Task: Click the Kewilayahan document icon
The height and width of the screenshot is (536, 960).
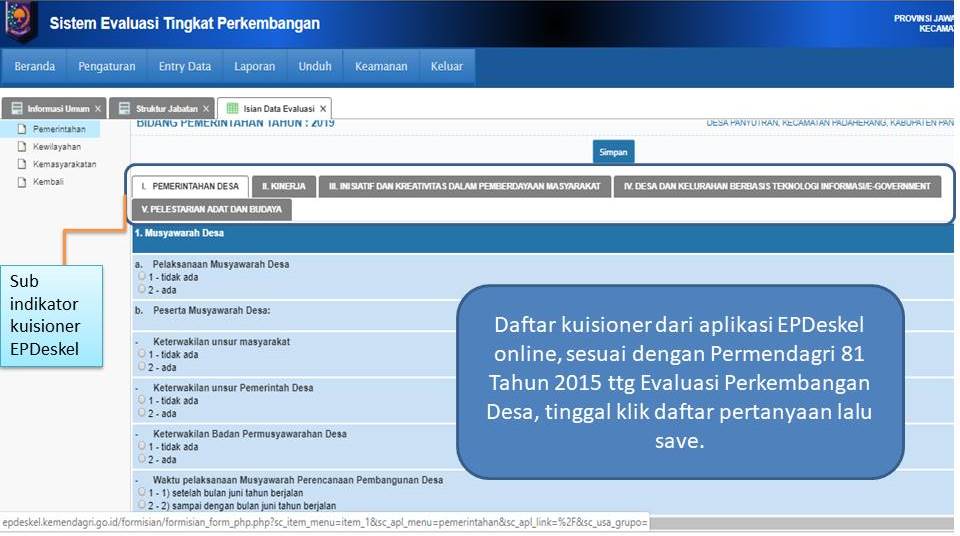Action: (x=22, y=147)
